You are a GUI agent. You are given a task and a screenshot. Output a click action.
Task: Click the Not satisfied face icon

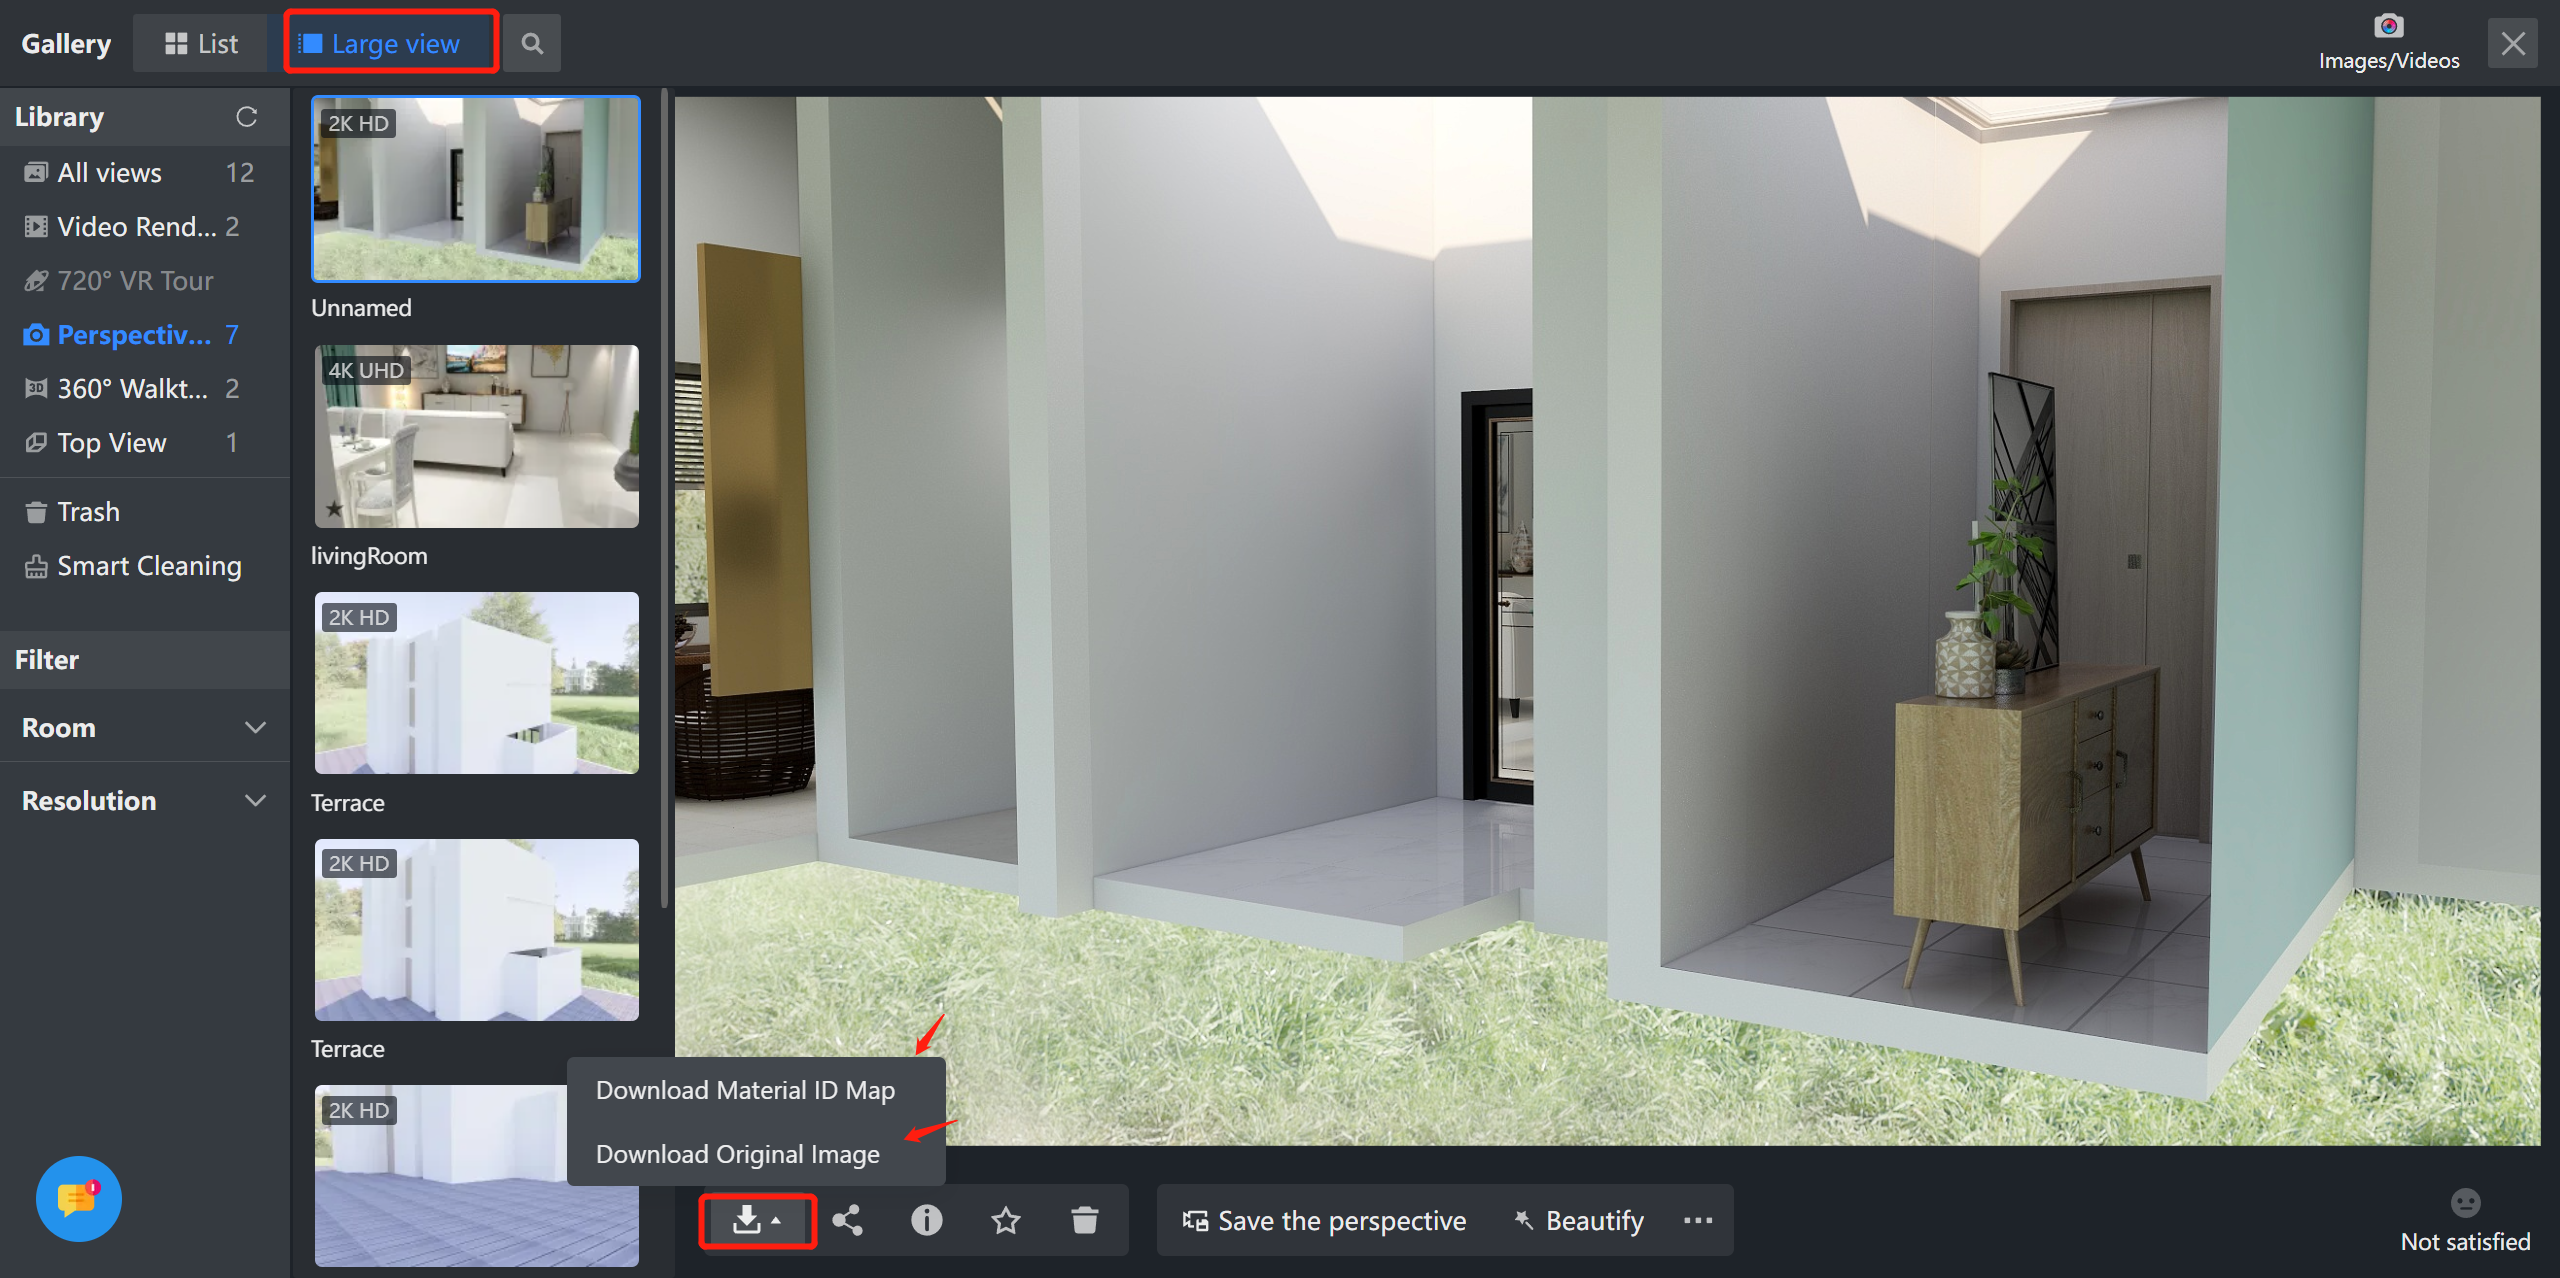pyautogui.click(x=2465, y=1203)
